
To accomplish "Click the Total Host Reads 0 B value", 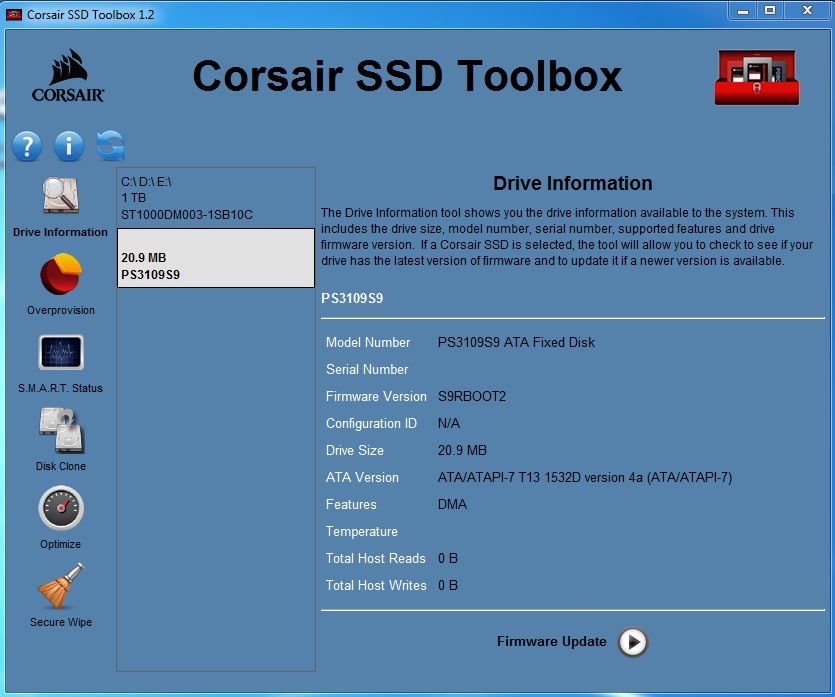I will click(x=448, y=559).
